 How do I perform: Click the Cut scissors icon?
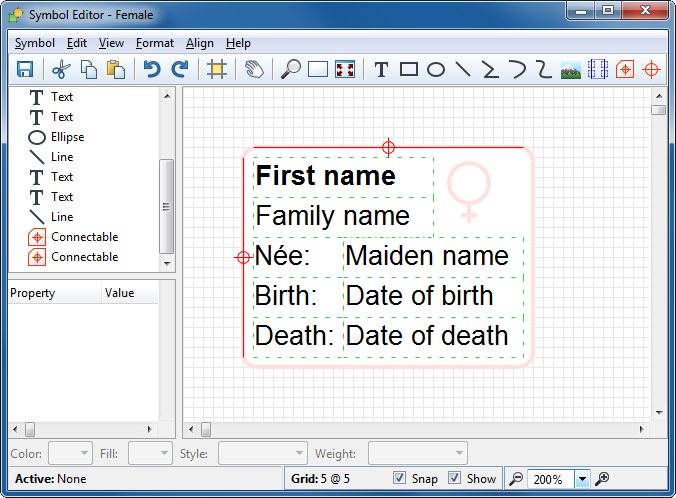[x=61, y=69]
